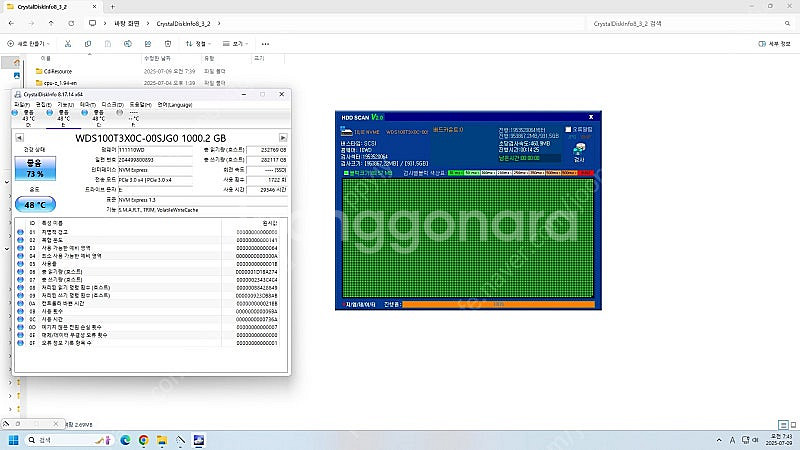The height and width of the screenshot is (450, 800).
Task: Open the new-item 새로 만들기 dropdown
Action: point(29,44)
